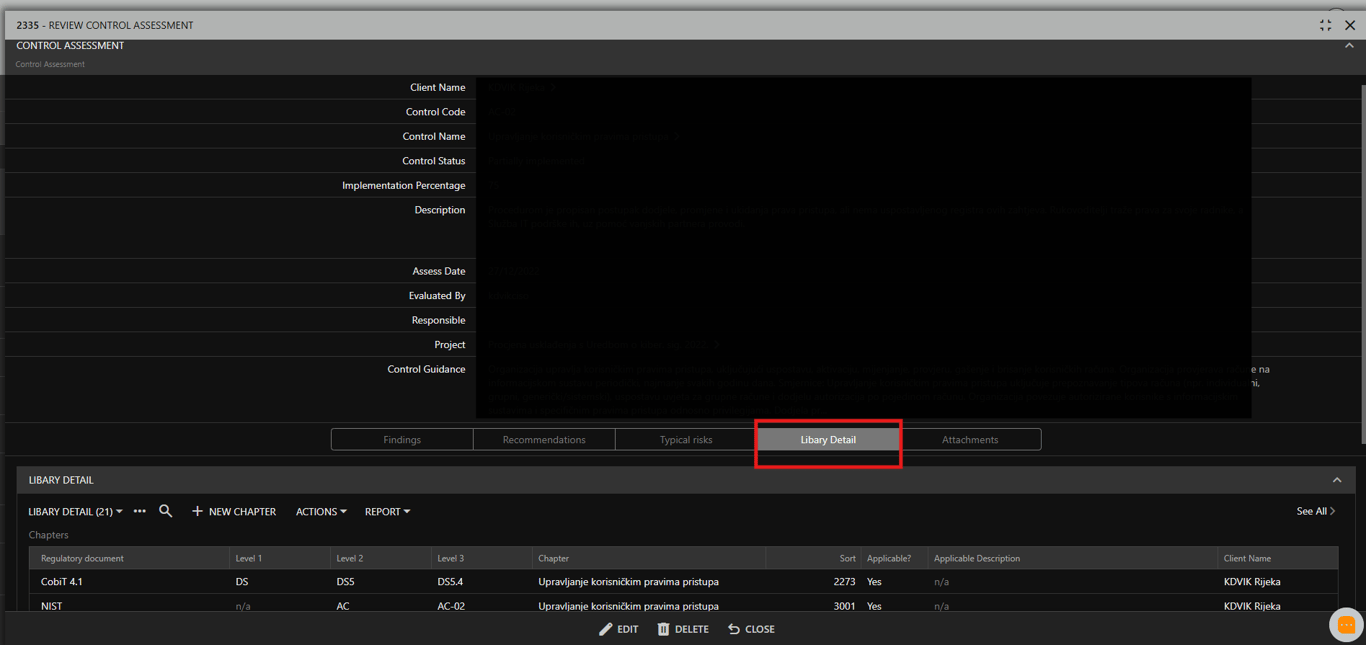
Task: Click the Edit pencil button
Action: (618, 629)
